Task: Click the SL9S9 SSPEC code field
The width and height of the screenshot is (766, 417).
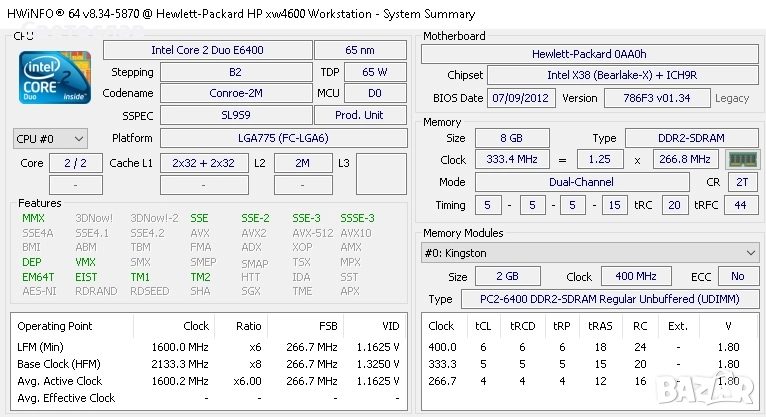Action: coord(236,115)
